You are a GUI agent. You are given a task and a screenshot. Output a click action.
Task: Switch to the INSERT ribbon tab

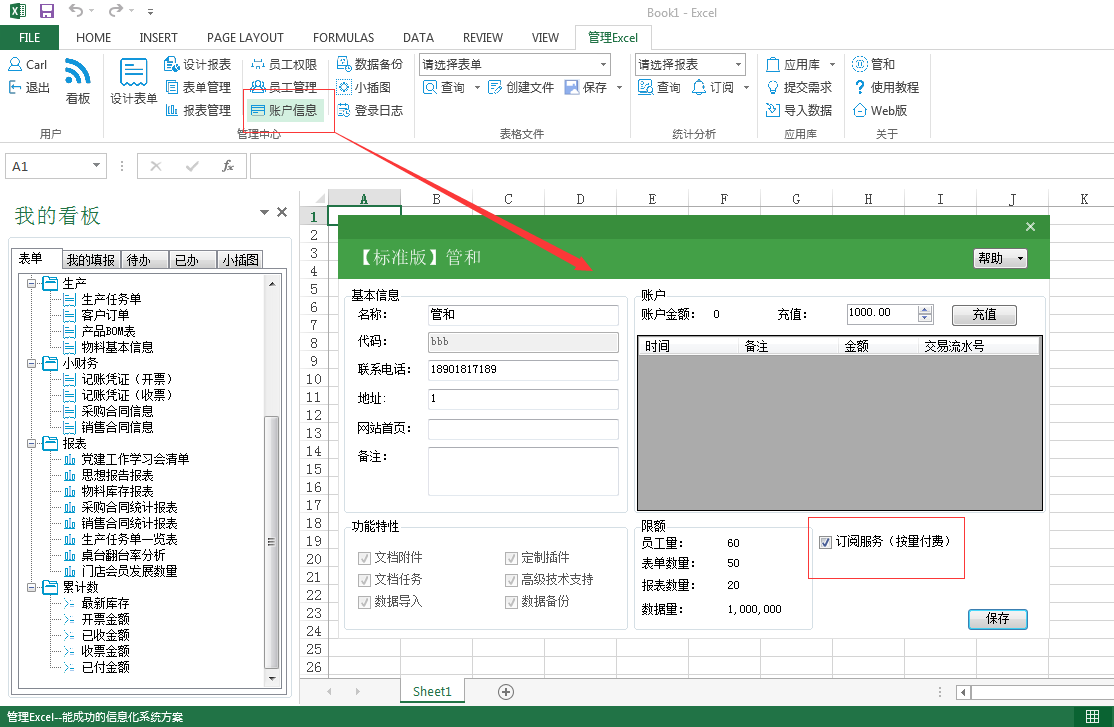(x=158, y=38)
